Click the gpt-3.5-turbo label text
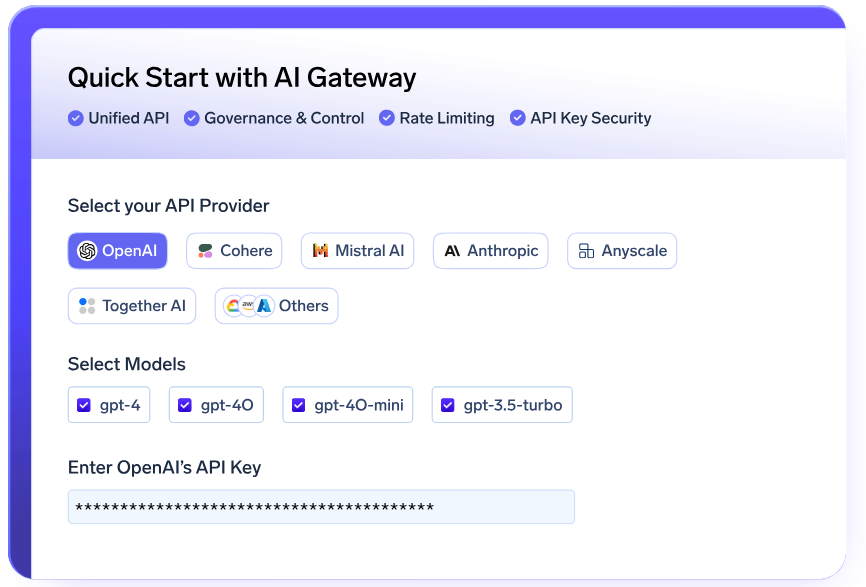866x587 pixels. tap(513, 406)
